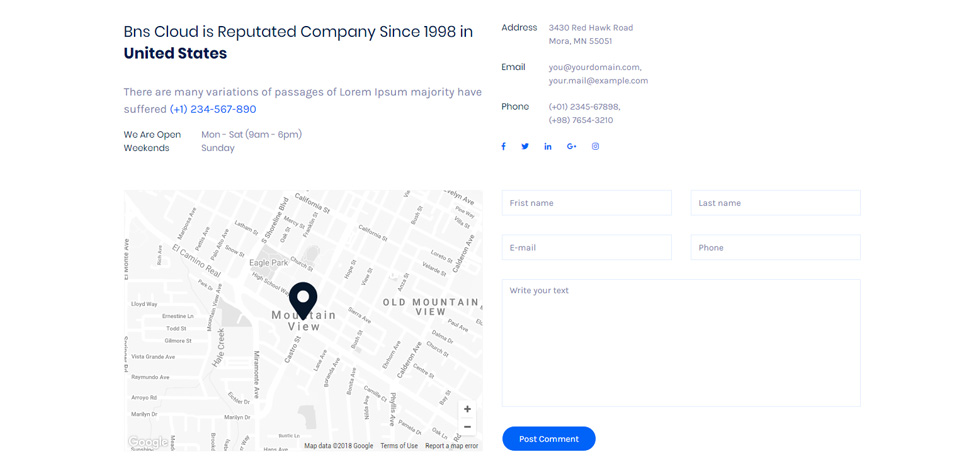Click Miramonte Ave label on map
The height and width of the screenshot is (471, 980).
point(256,374)
